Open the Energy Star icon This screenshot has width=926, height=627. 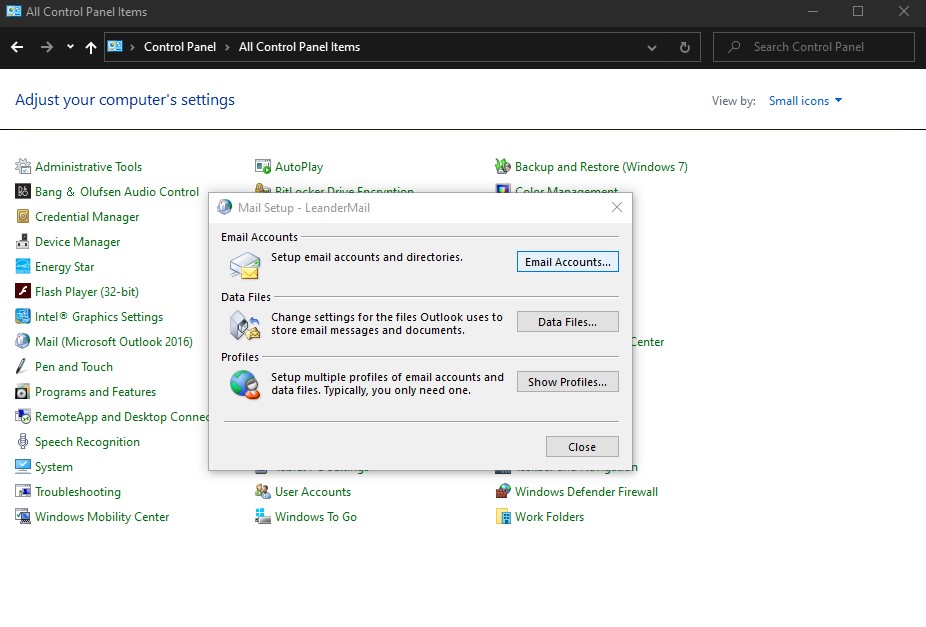[x=22, y=266]
